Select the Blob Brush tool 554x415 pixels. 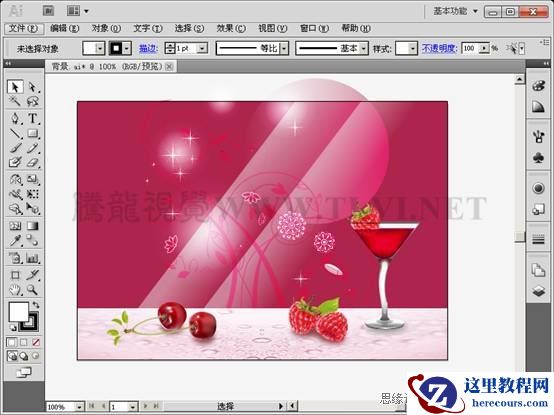[x=15, y=162]
